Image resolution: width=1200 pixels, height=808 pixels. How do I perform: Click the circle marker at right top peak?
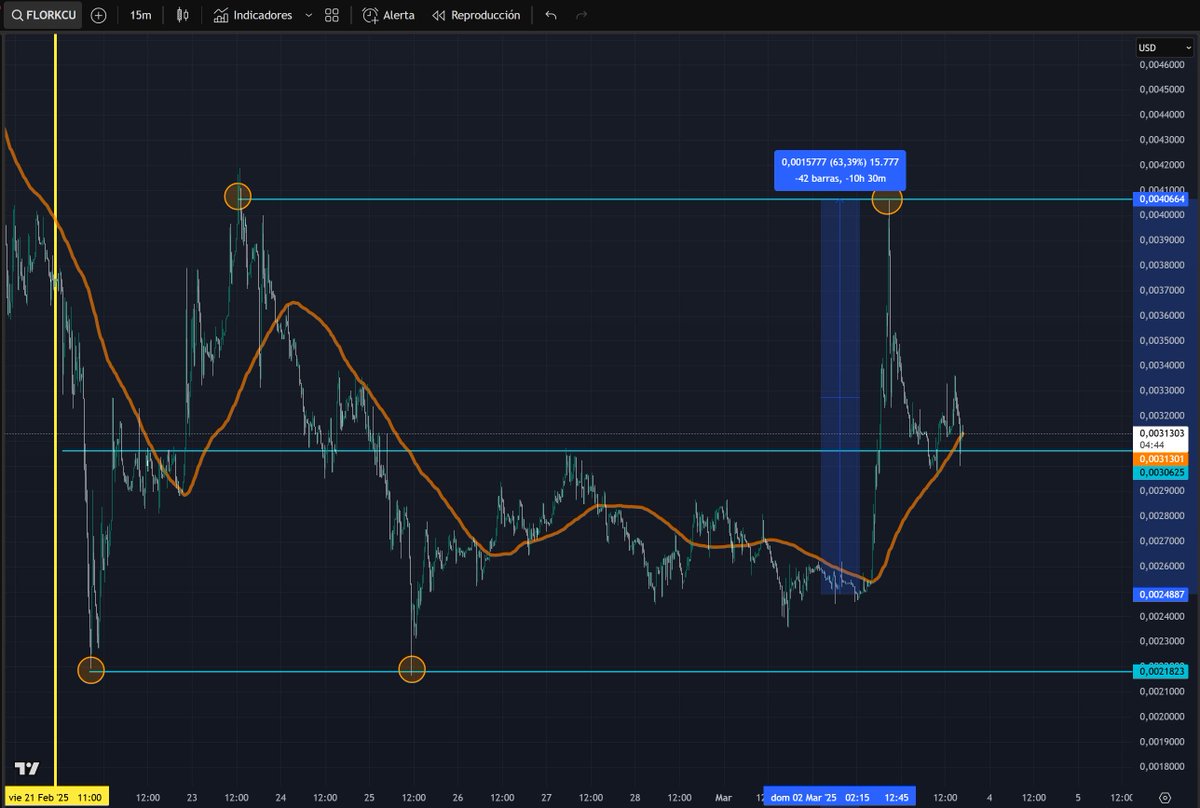887,199
